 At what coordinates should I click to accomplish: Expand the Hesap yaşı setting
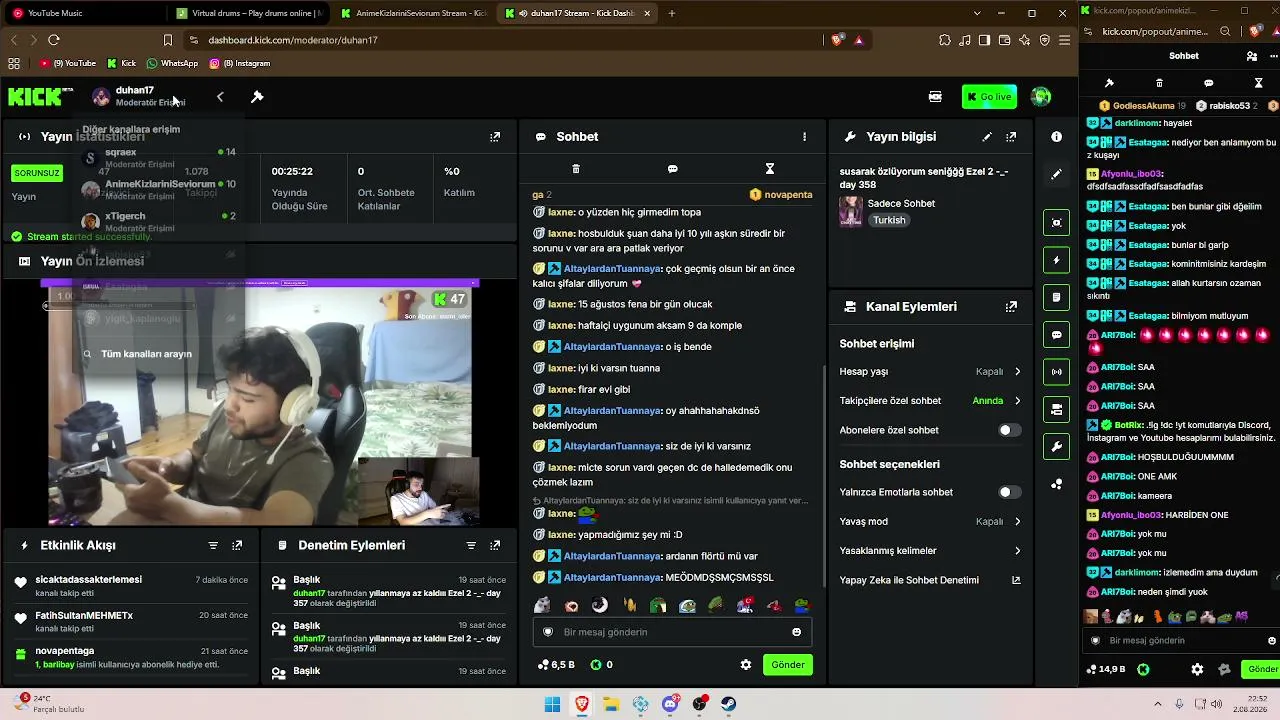pyautogui.click(x=930, y=372)
